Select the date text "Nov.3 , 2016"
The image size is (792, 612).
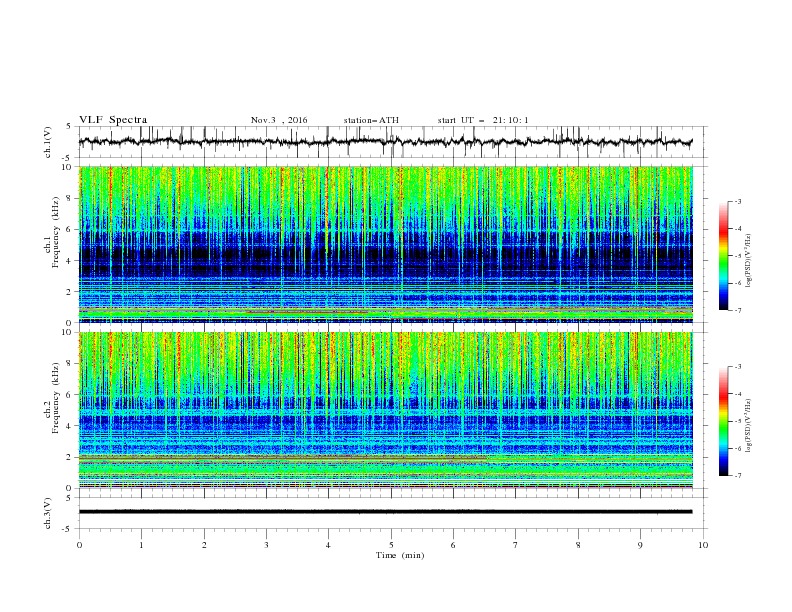279,120
